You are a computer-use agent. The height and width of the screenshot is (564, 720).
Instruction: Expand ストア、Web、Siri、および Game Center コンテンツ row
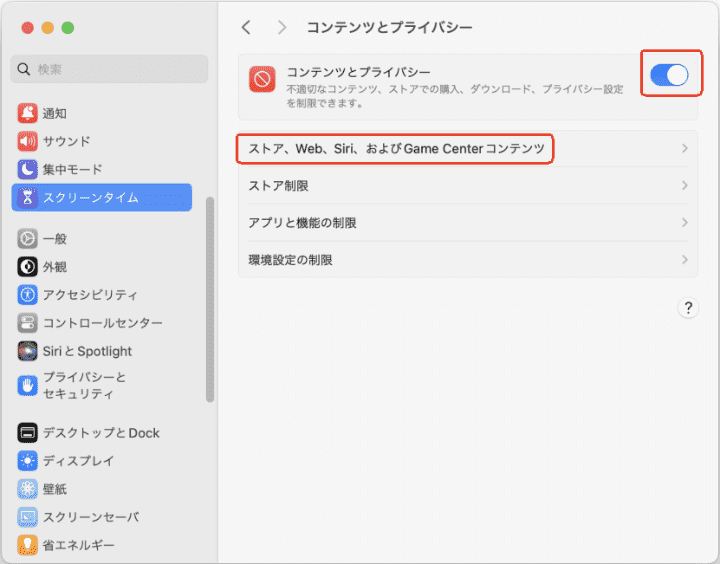(x=467, y=149)
